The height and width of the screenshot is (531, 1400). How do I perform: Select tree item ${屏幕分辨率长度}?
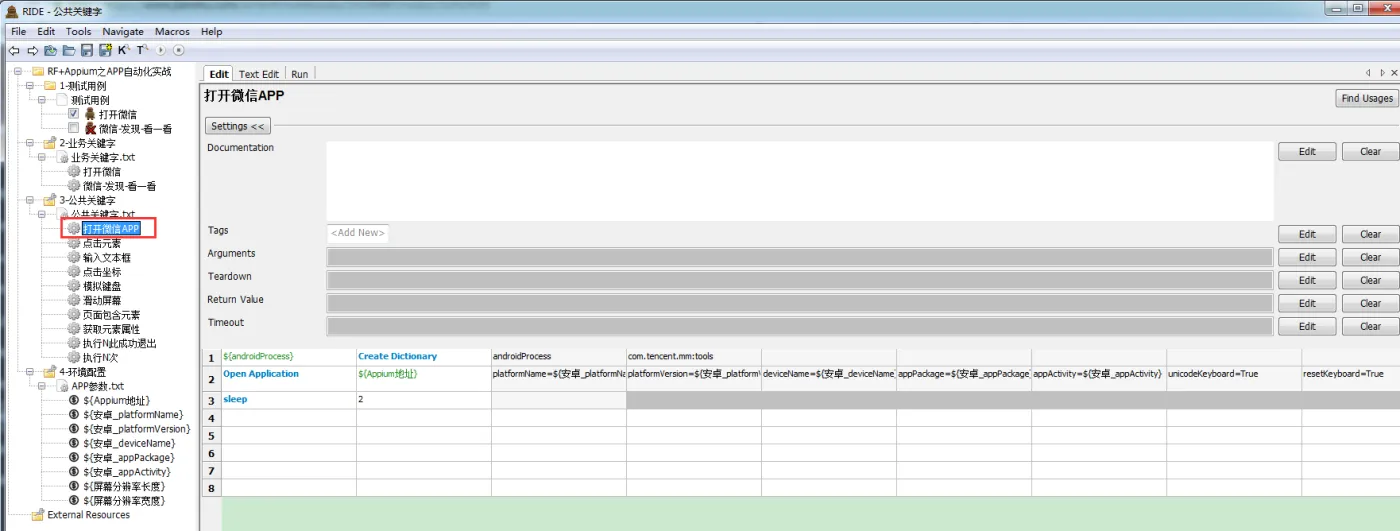click(125, 486)
